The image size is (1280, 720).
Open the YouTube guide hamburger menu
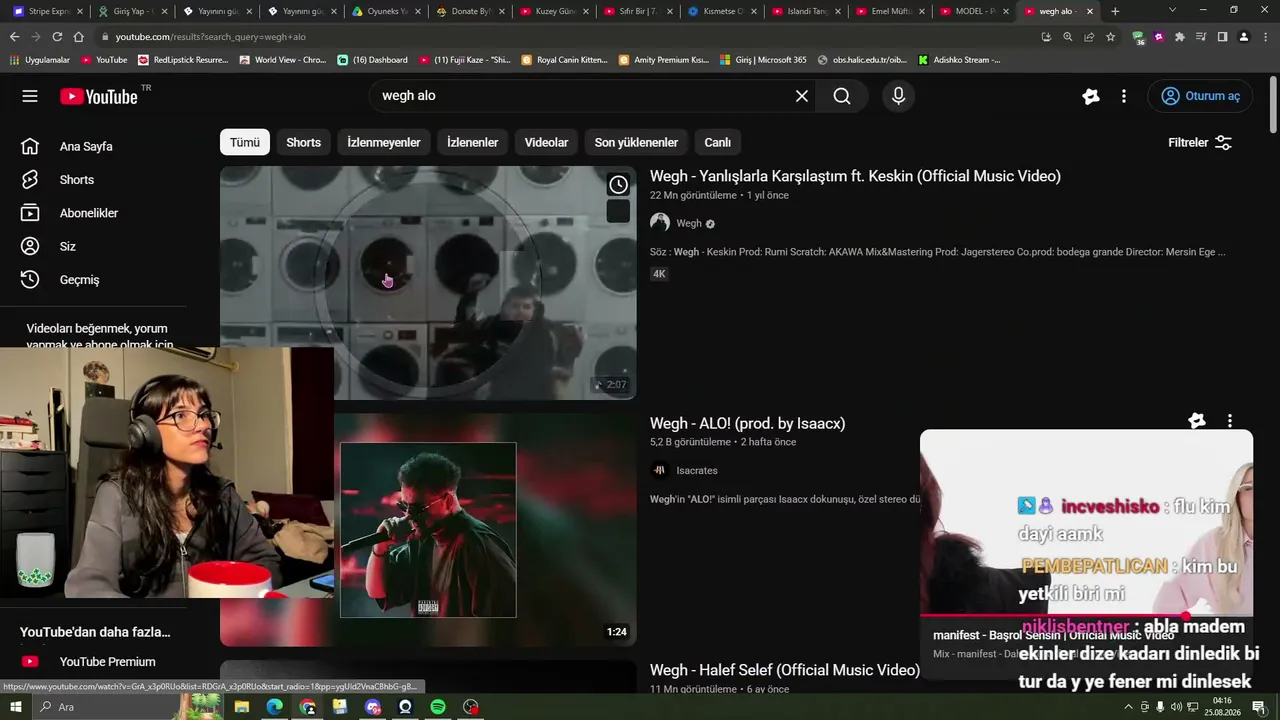(x=30, y=96)
